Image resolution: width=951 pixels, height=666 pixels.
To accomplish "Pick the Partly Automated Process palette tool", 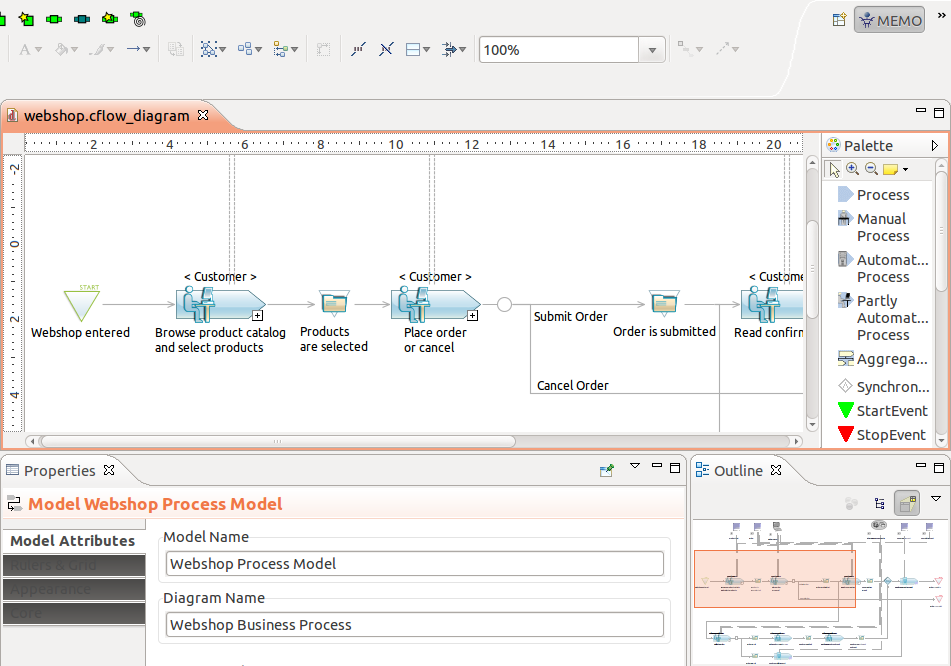I will [883, 317].
